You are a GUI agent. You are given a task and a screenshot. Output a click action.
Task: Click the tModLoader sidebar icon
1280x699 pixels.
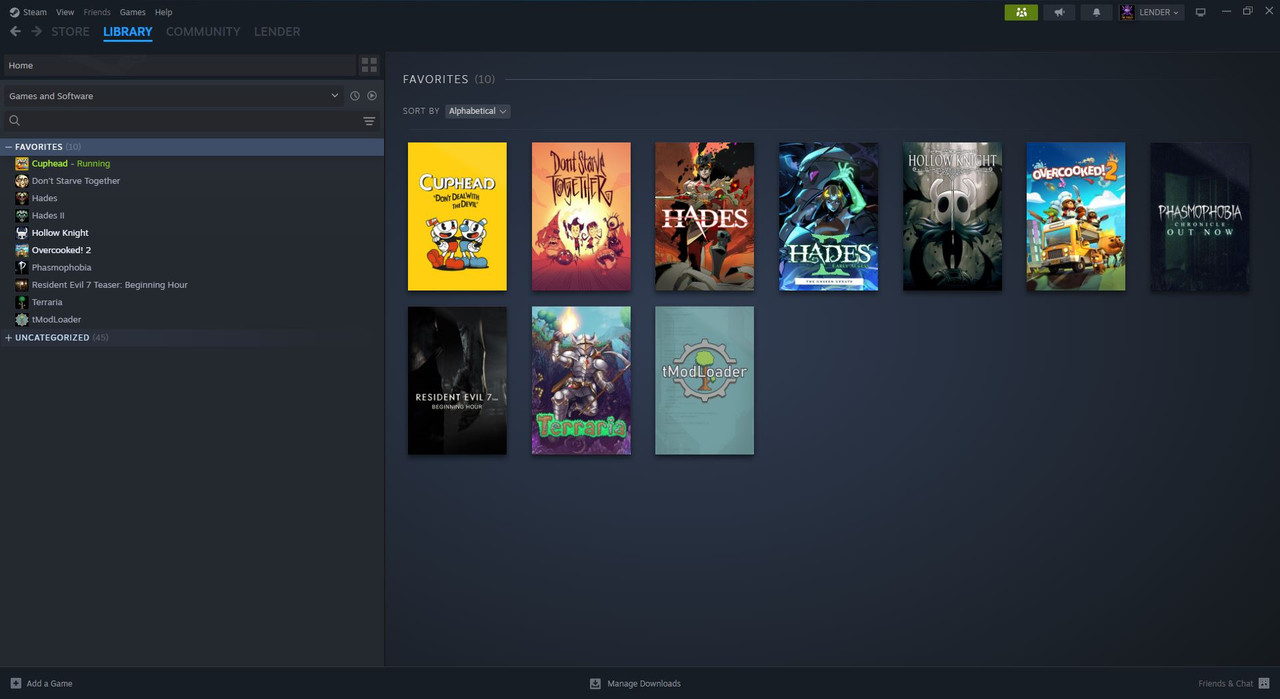coord(22,319)
